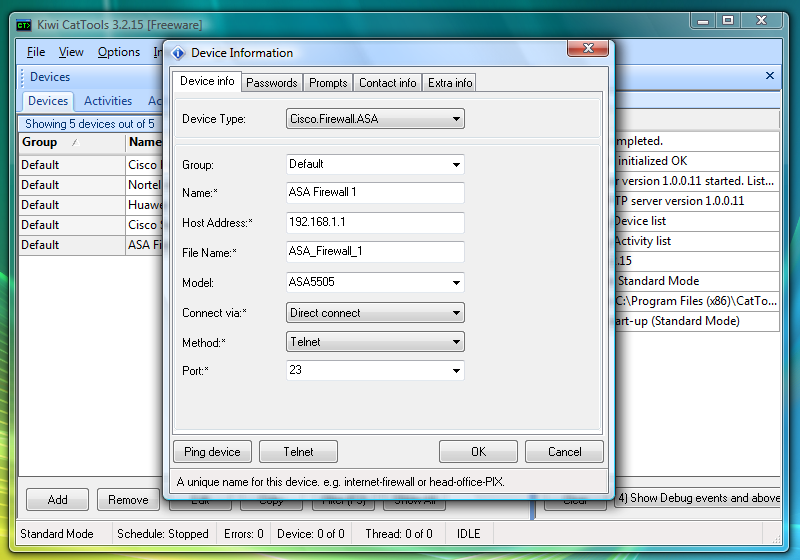The image size is (800, 560).
Task: Switch to the Activities tab
Action: tap(108, 101)
